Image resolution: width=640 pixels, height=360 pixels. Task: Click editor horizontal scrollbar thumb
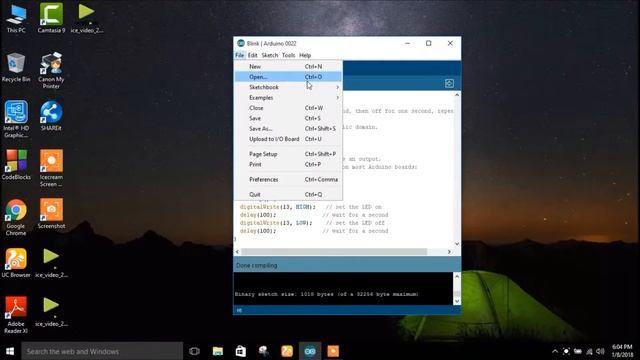[x=334, y=252]
